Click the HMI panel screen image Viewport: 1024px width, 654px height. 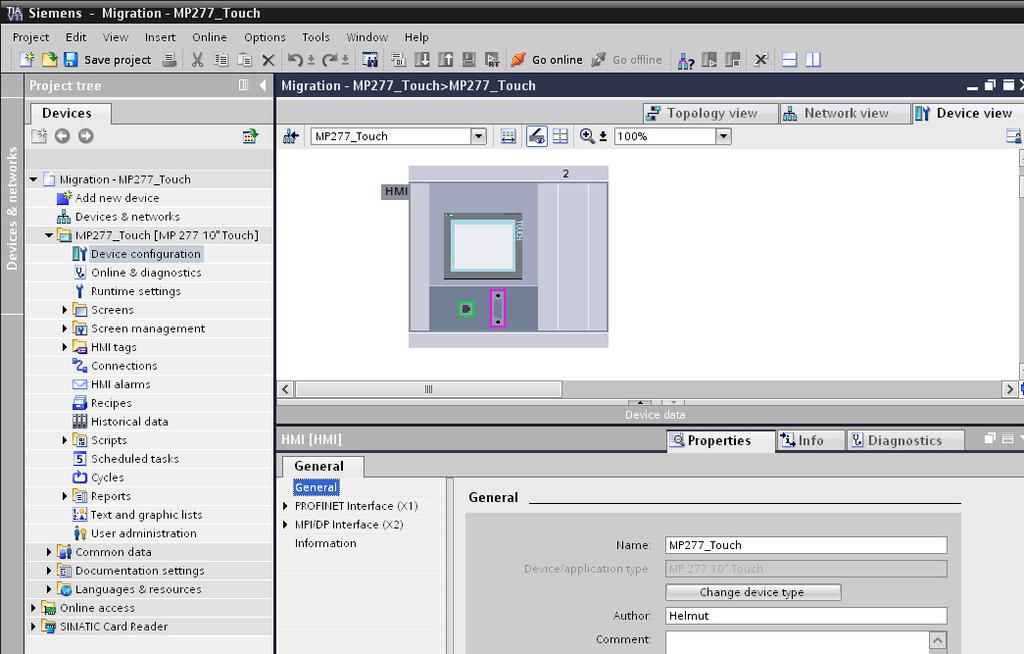[x=484, y=246]
